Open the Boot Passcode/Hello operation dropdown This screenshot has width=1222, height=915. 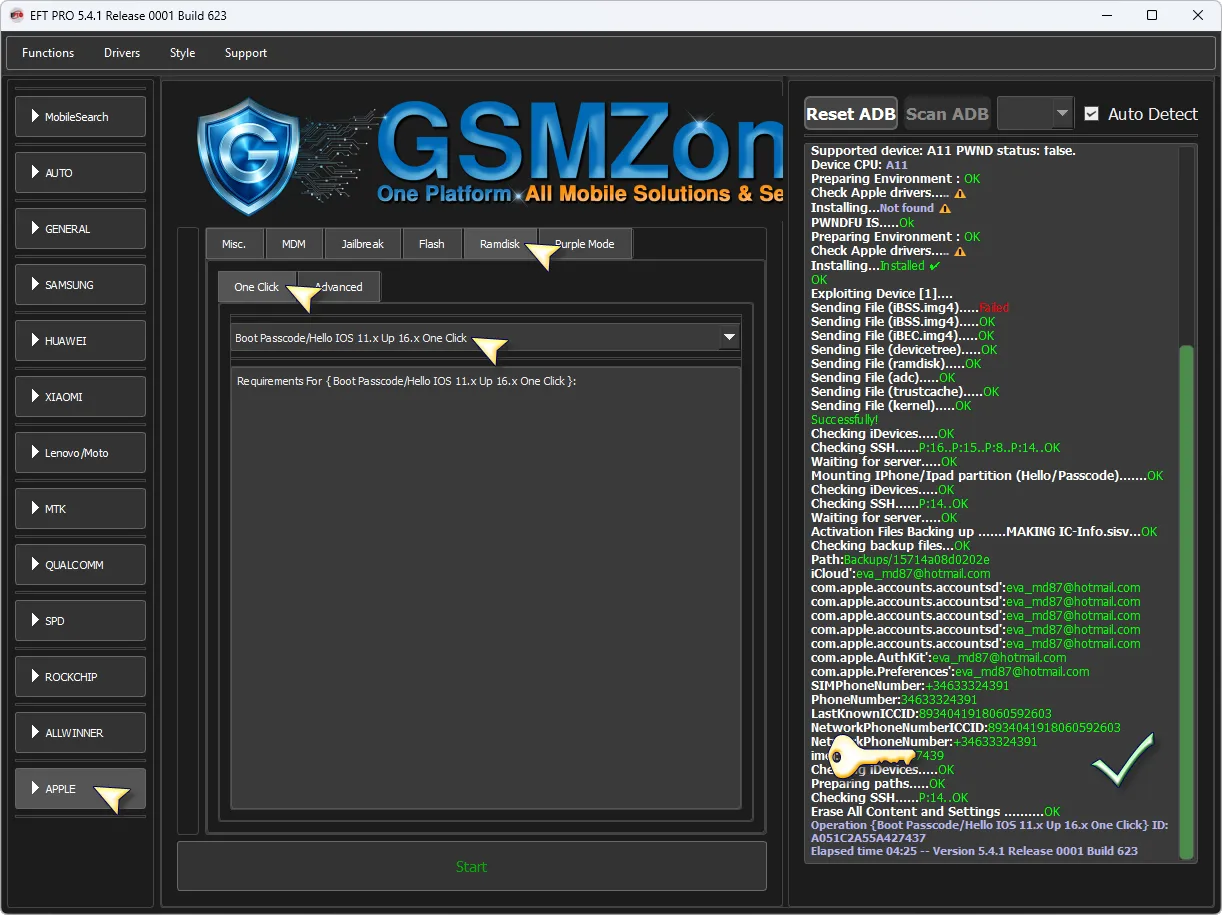(729, 338)
